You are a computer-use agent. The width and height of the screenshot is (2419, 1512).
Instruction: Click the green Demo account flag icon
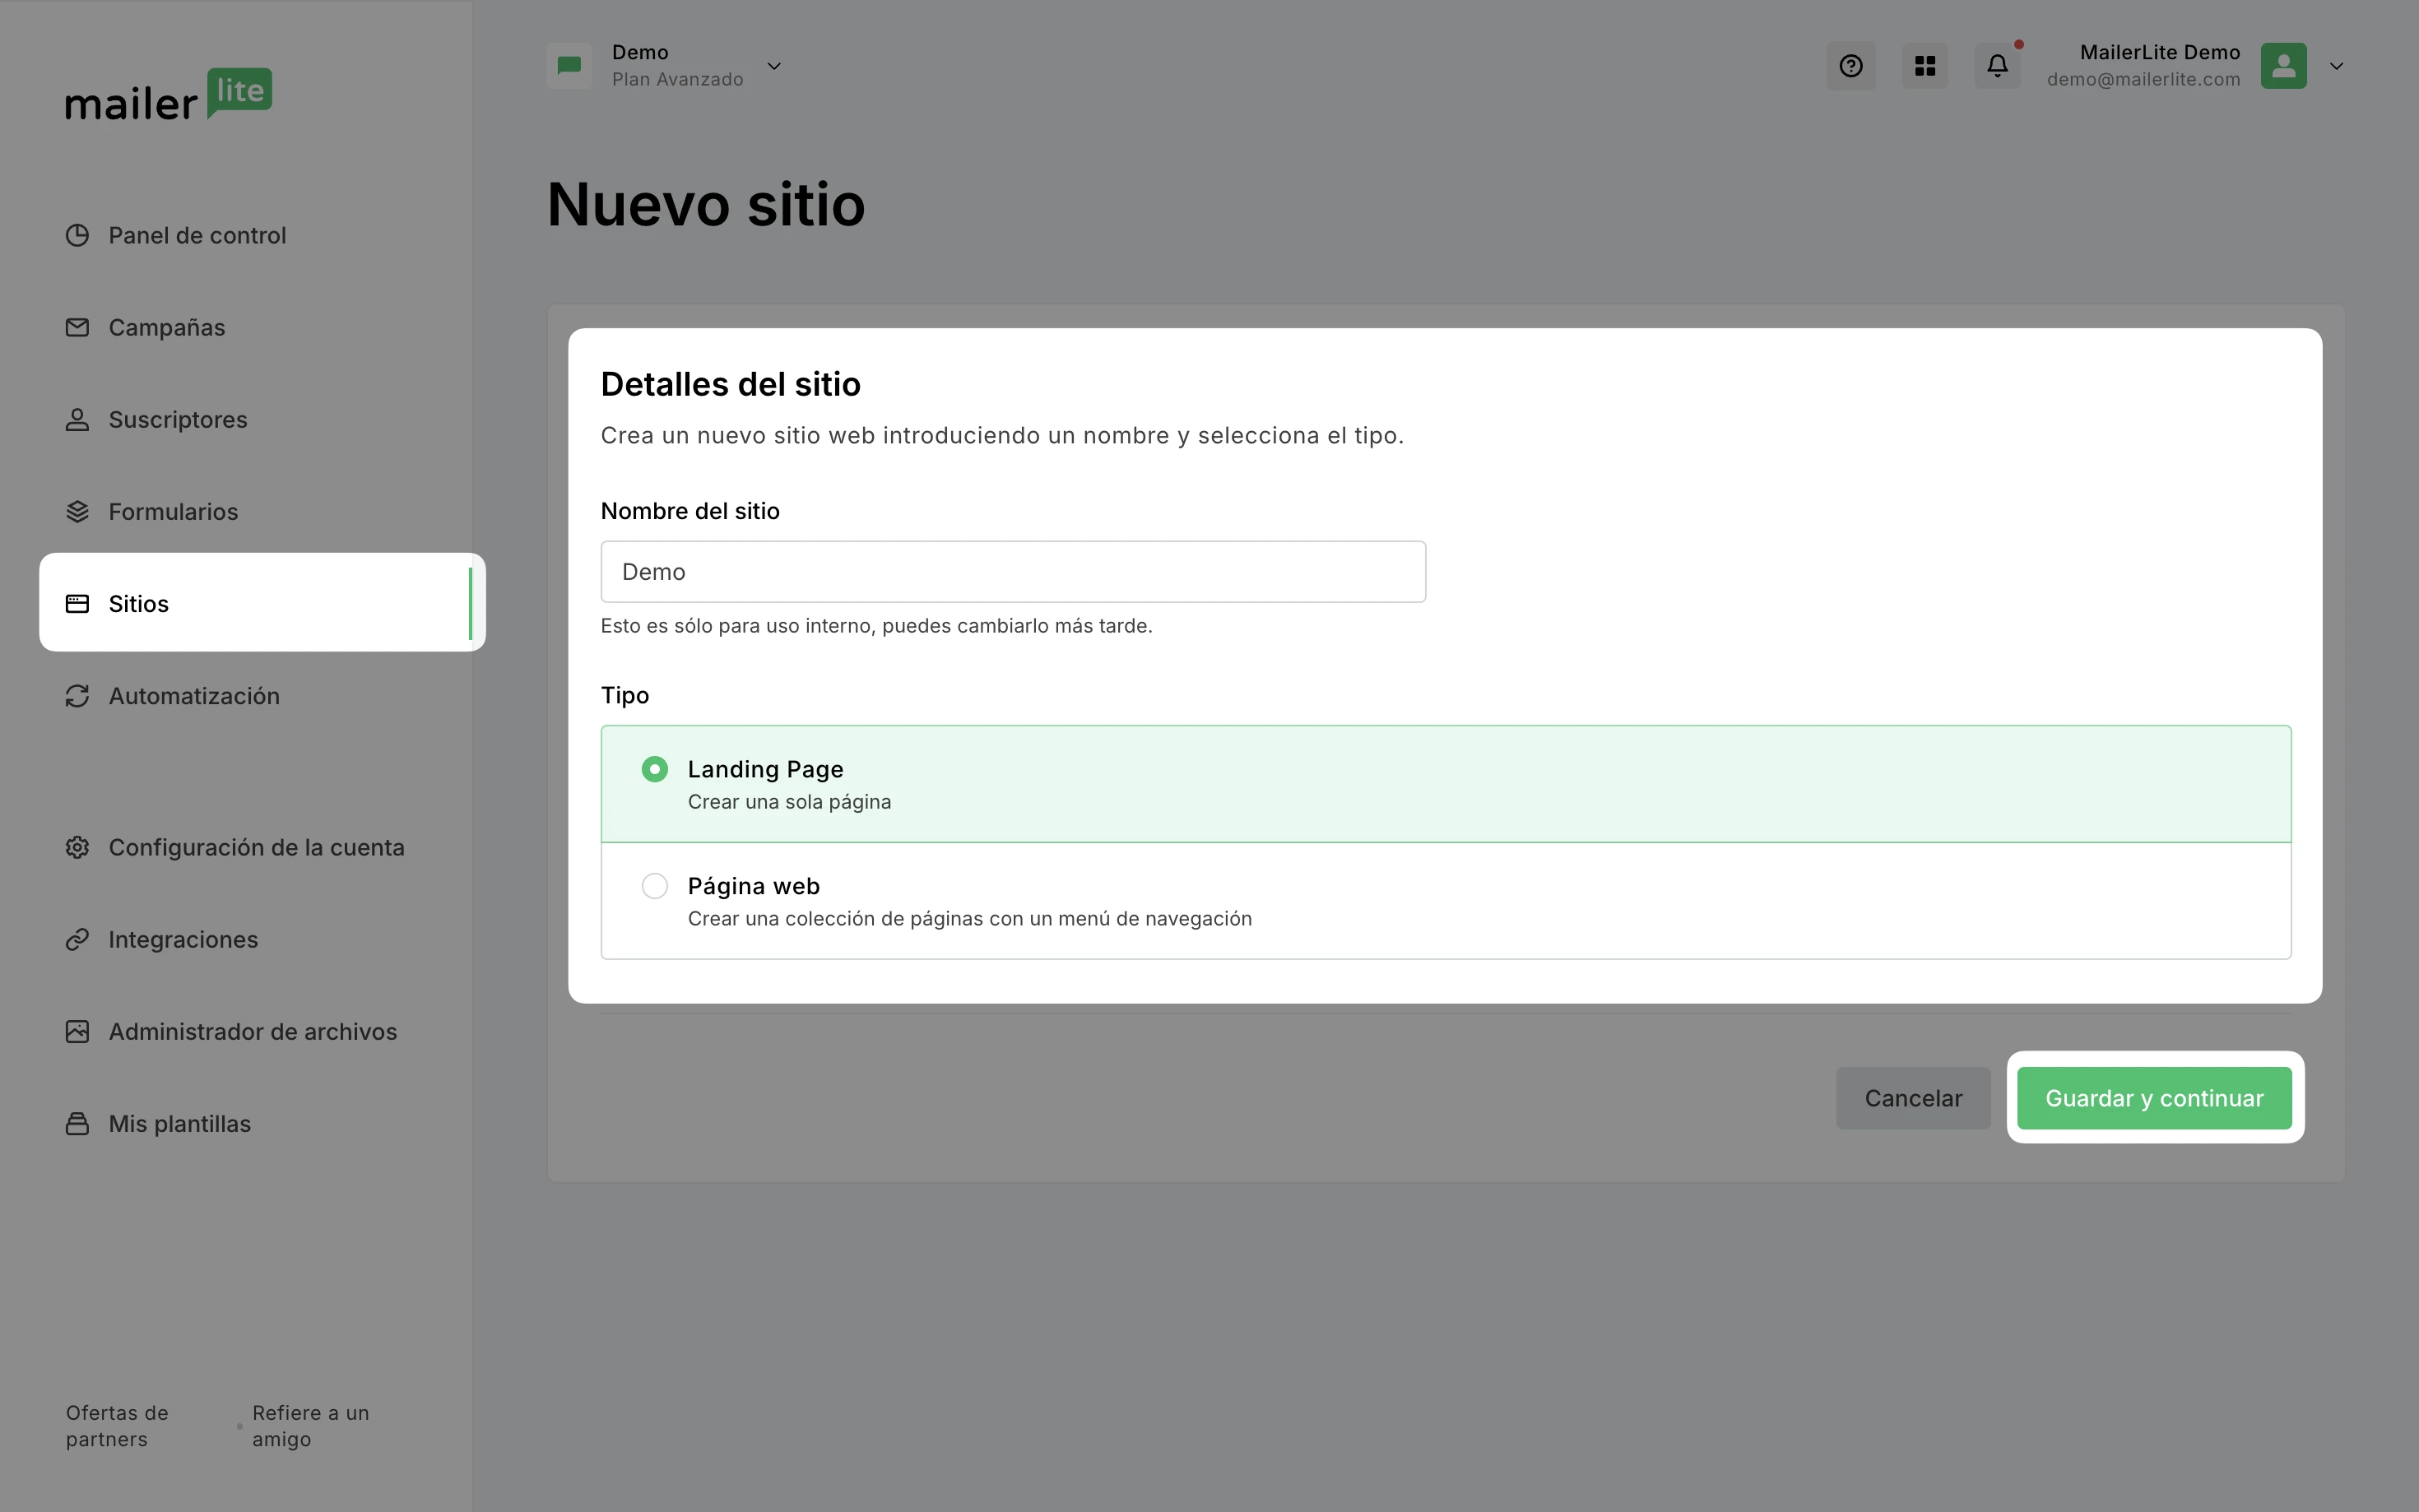(569, 66)
